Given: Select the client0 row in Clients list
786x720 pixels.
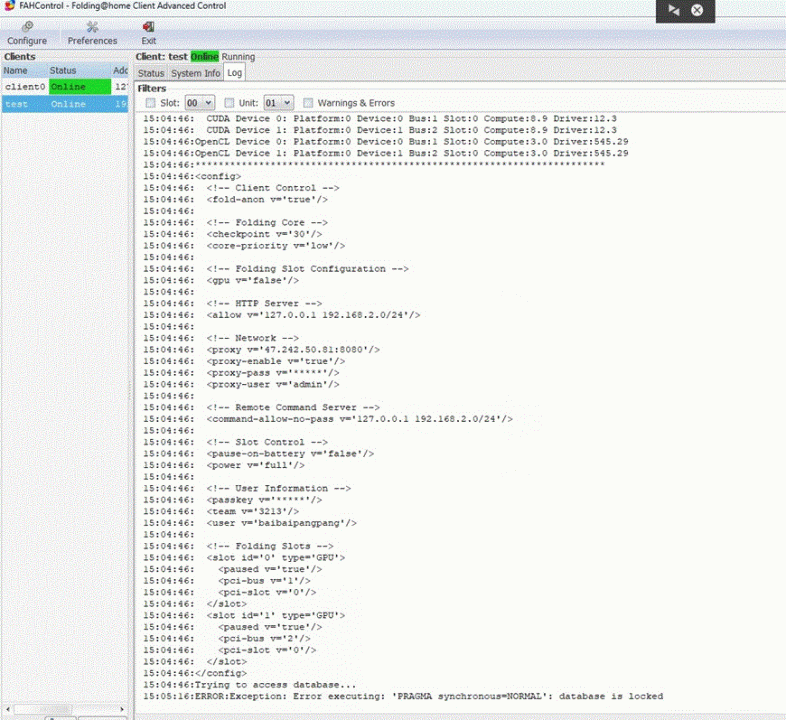Looking at the screenshot, I should click(x=65, y=87).
